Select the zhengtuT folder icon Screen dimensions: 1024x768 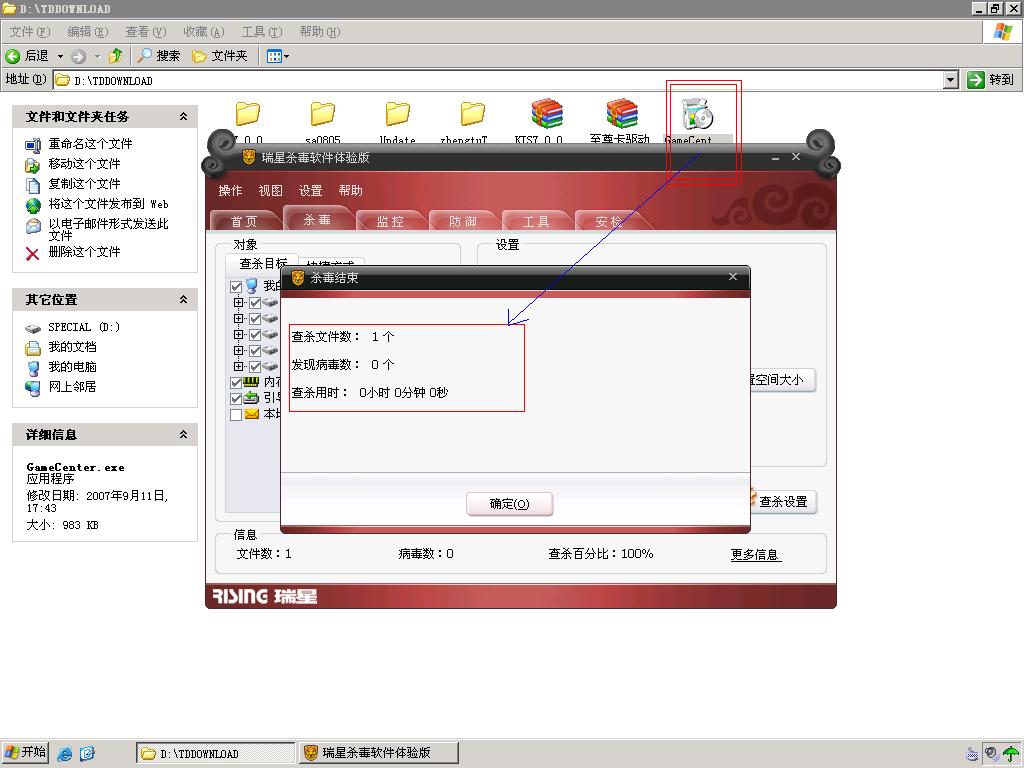tap(472, 114)
